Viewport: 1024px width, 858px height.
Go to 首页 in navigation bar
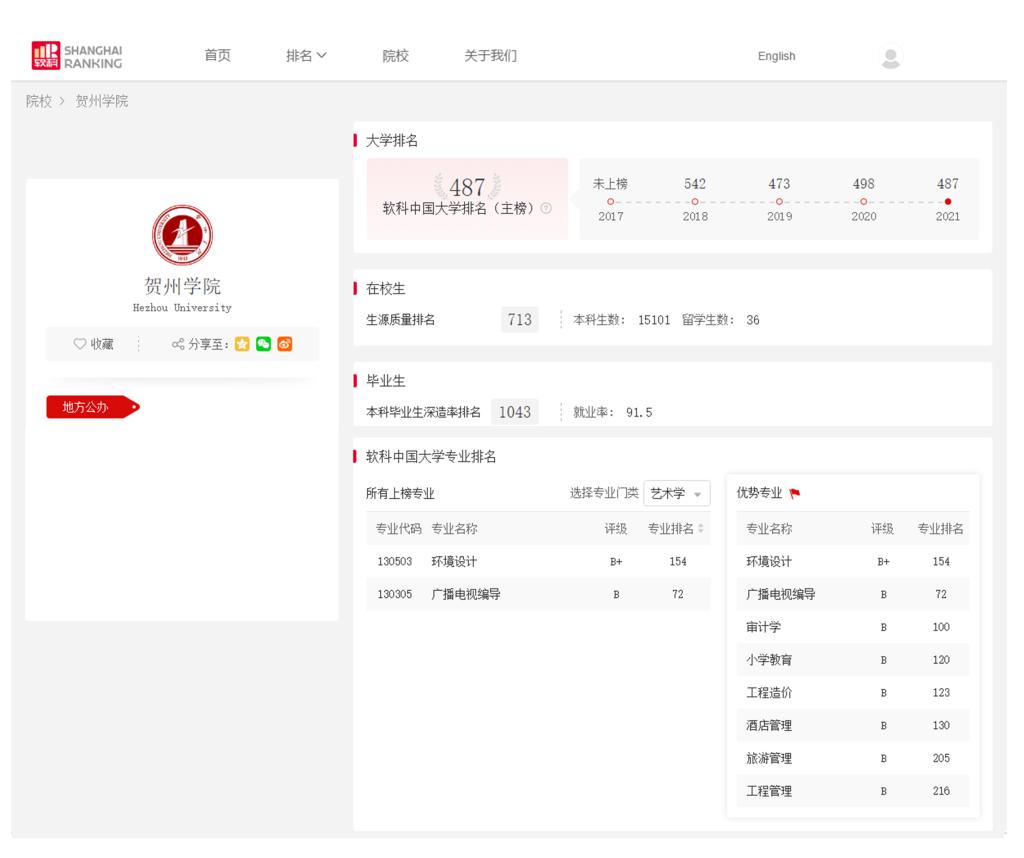point(217,56)
